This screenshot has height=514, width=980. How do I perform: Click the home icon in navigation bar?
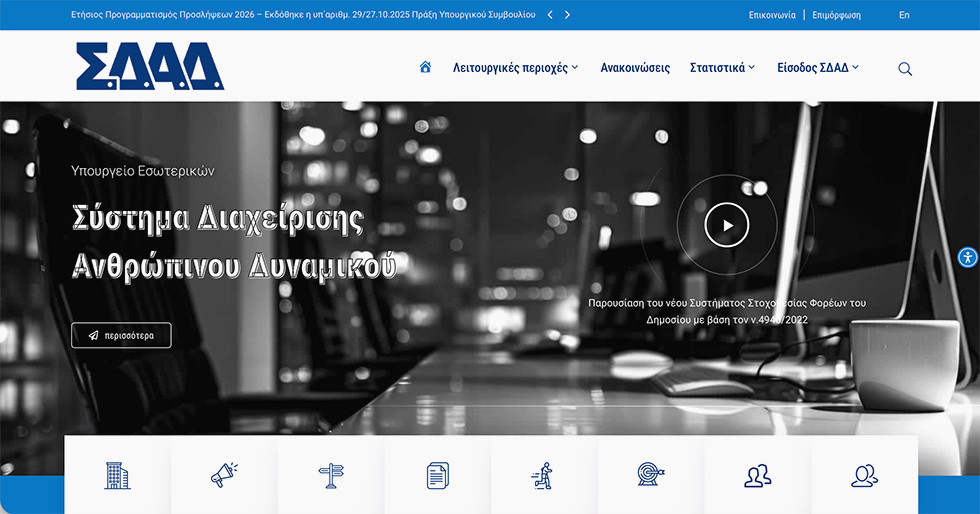[425, 68]
